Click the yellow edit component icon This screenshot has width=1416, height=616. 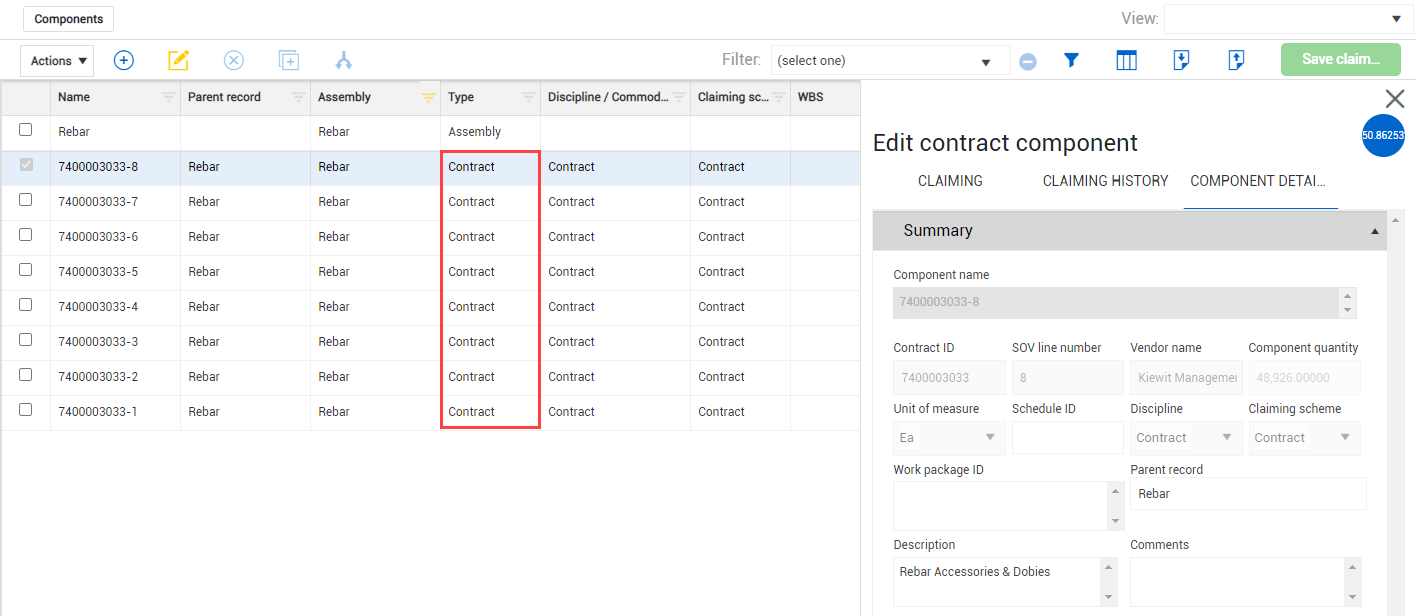tap(178, 60)
